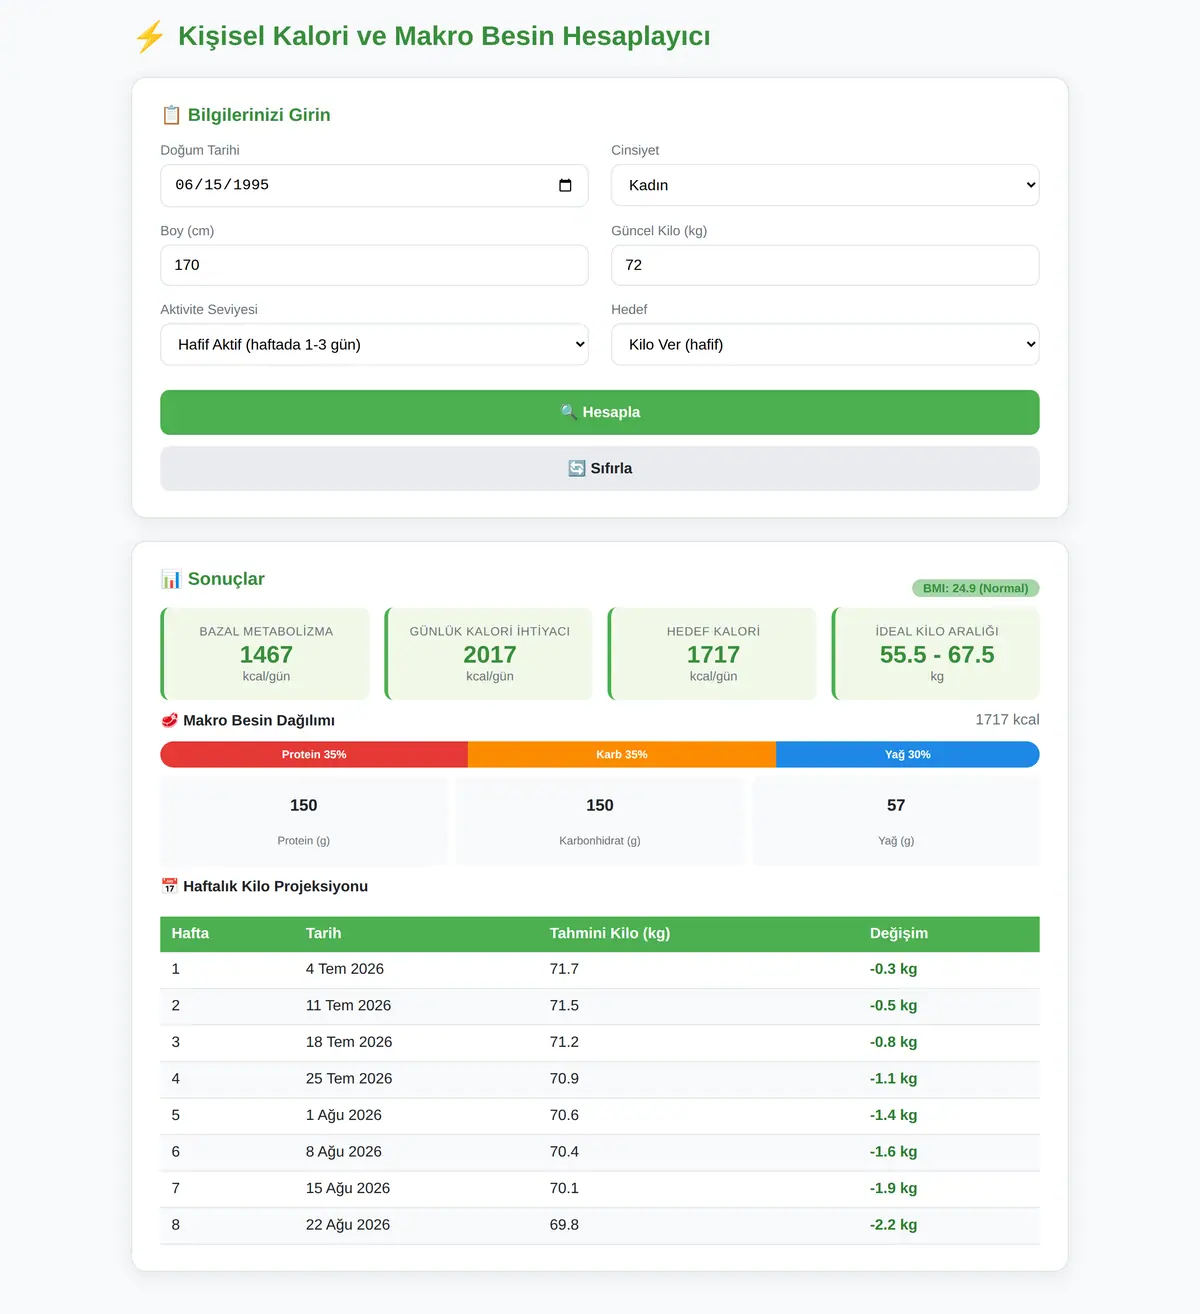1200x1314 pixels.
Task: Open the Cinsiyet dropdown showing Kadın
Action: (825, 185)
